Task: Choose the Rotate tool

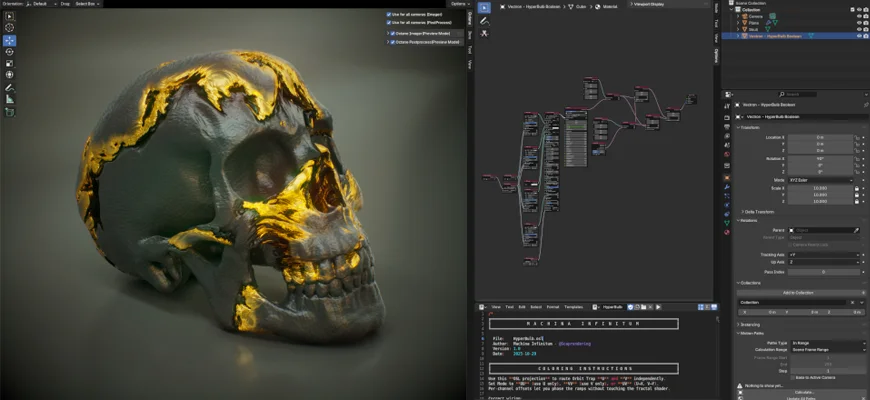Action: pyautogui.click(x=10, y=52)
